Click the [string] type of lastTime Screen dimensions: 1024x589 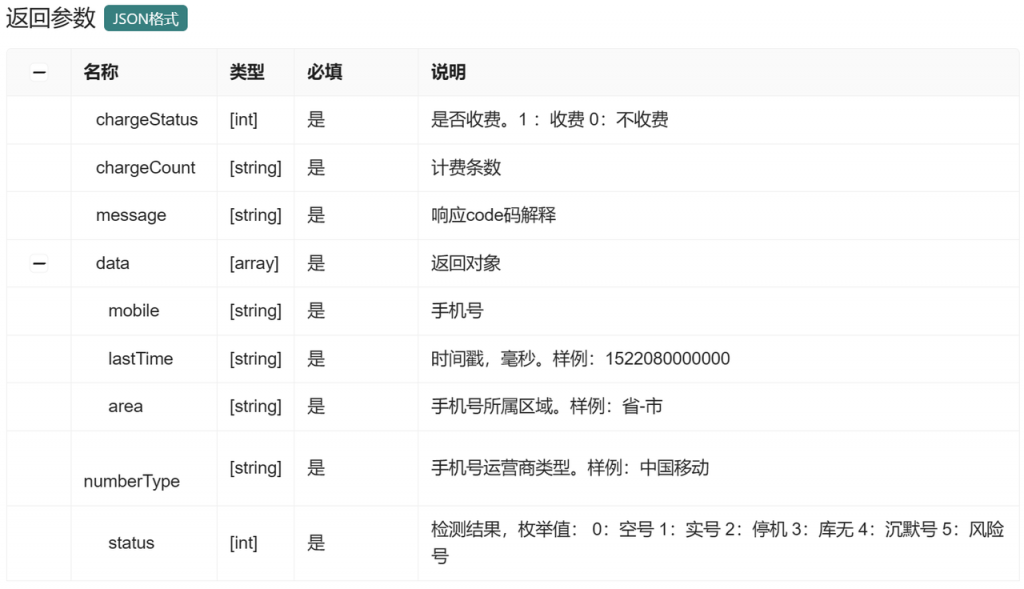click(255, 358)
